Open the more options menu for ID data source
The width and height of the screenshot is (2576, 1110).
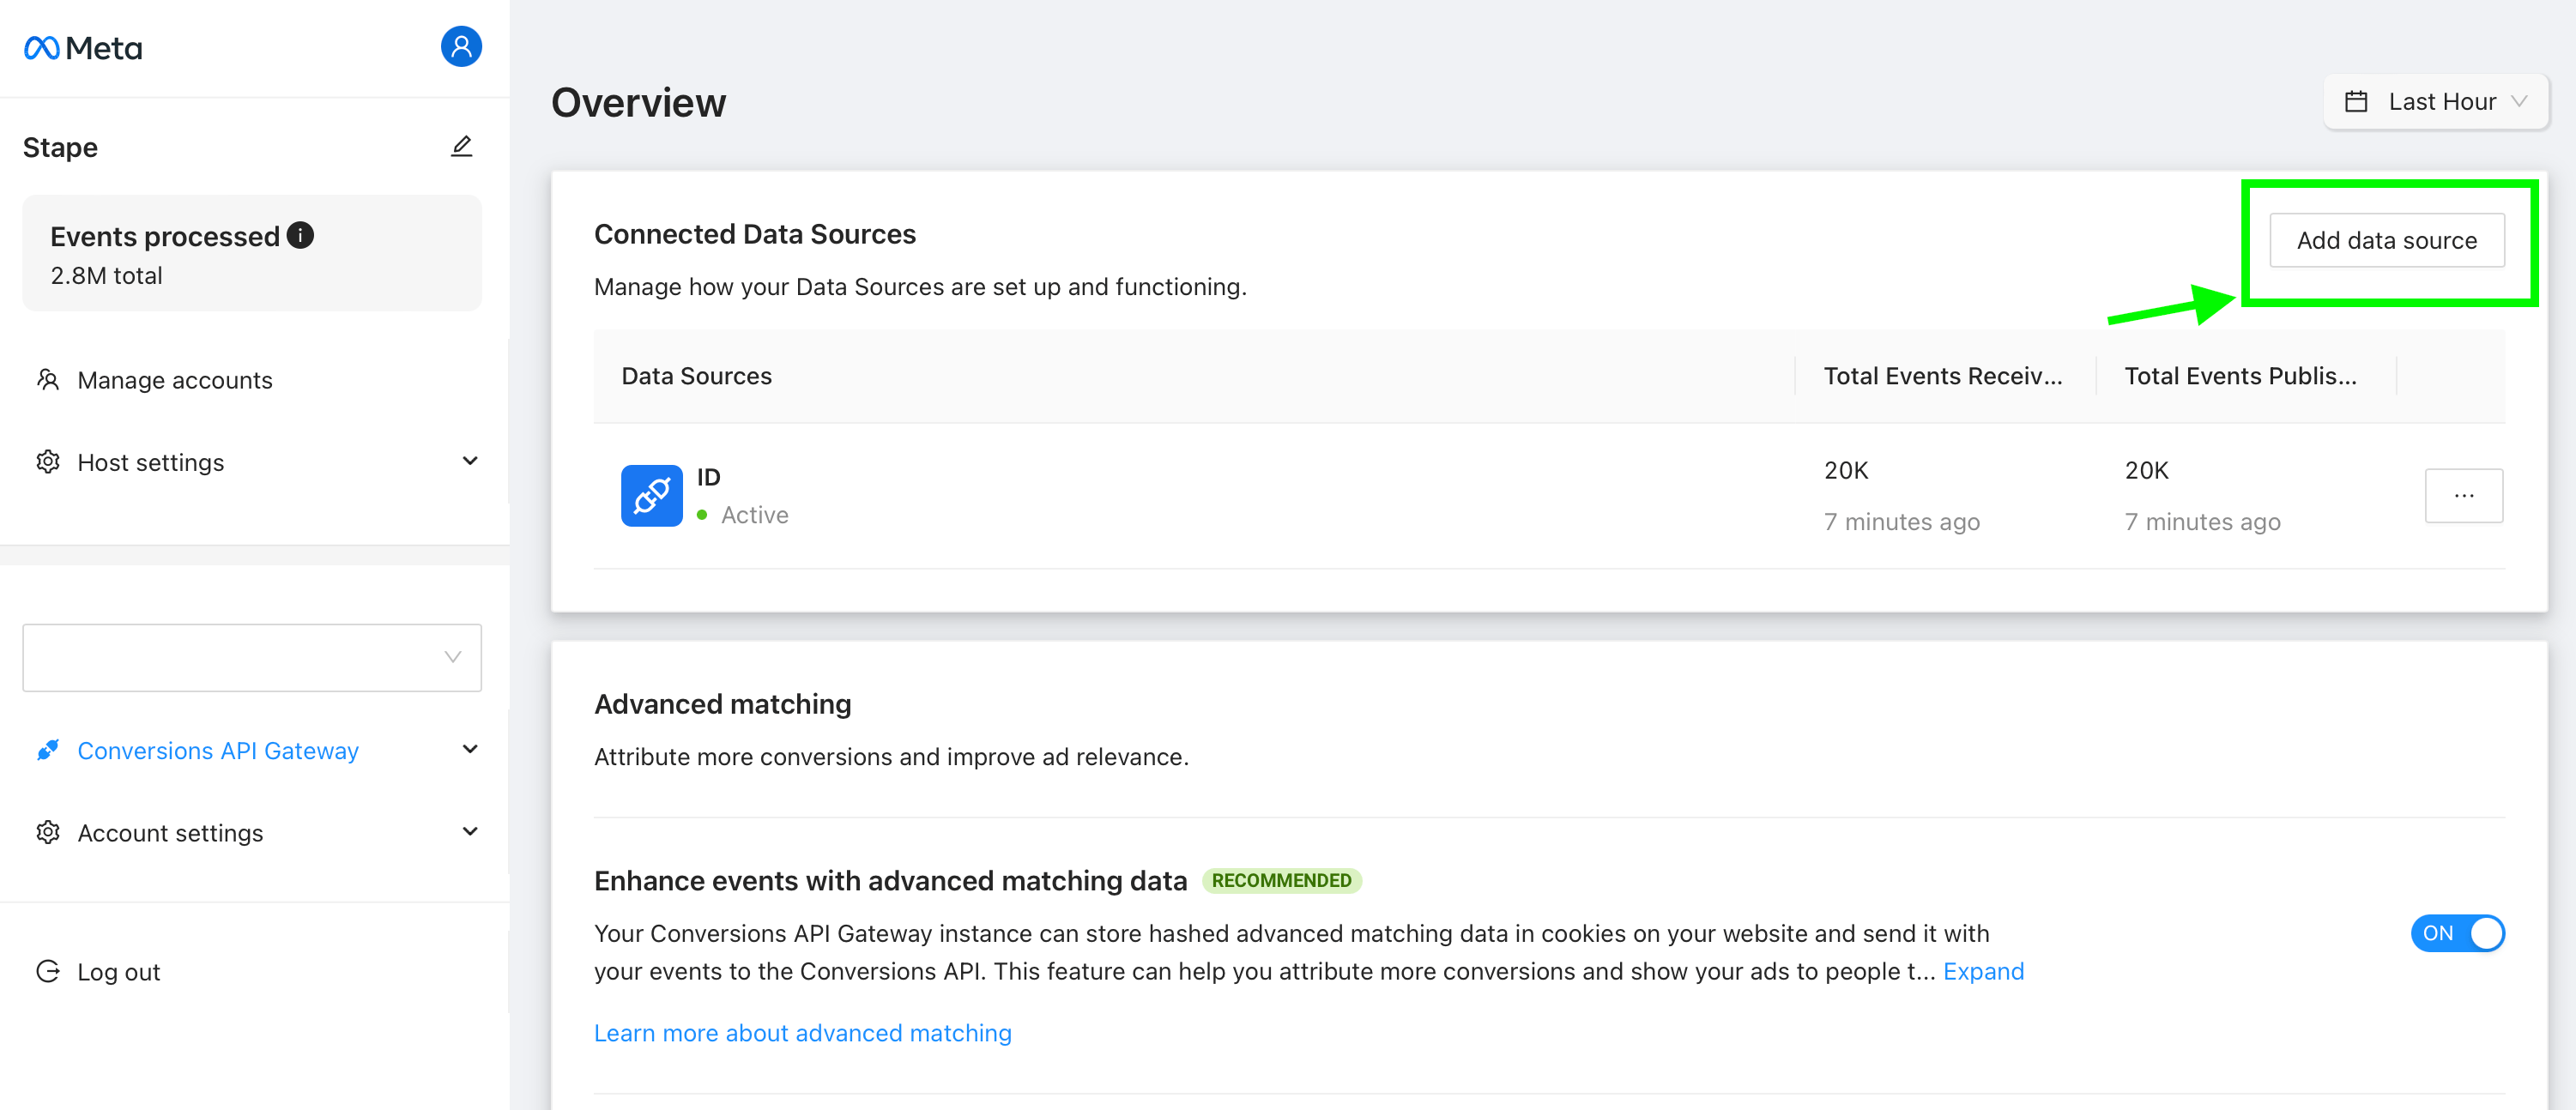(x=2464, y=496)
